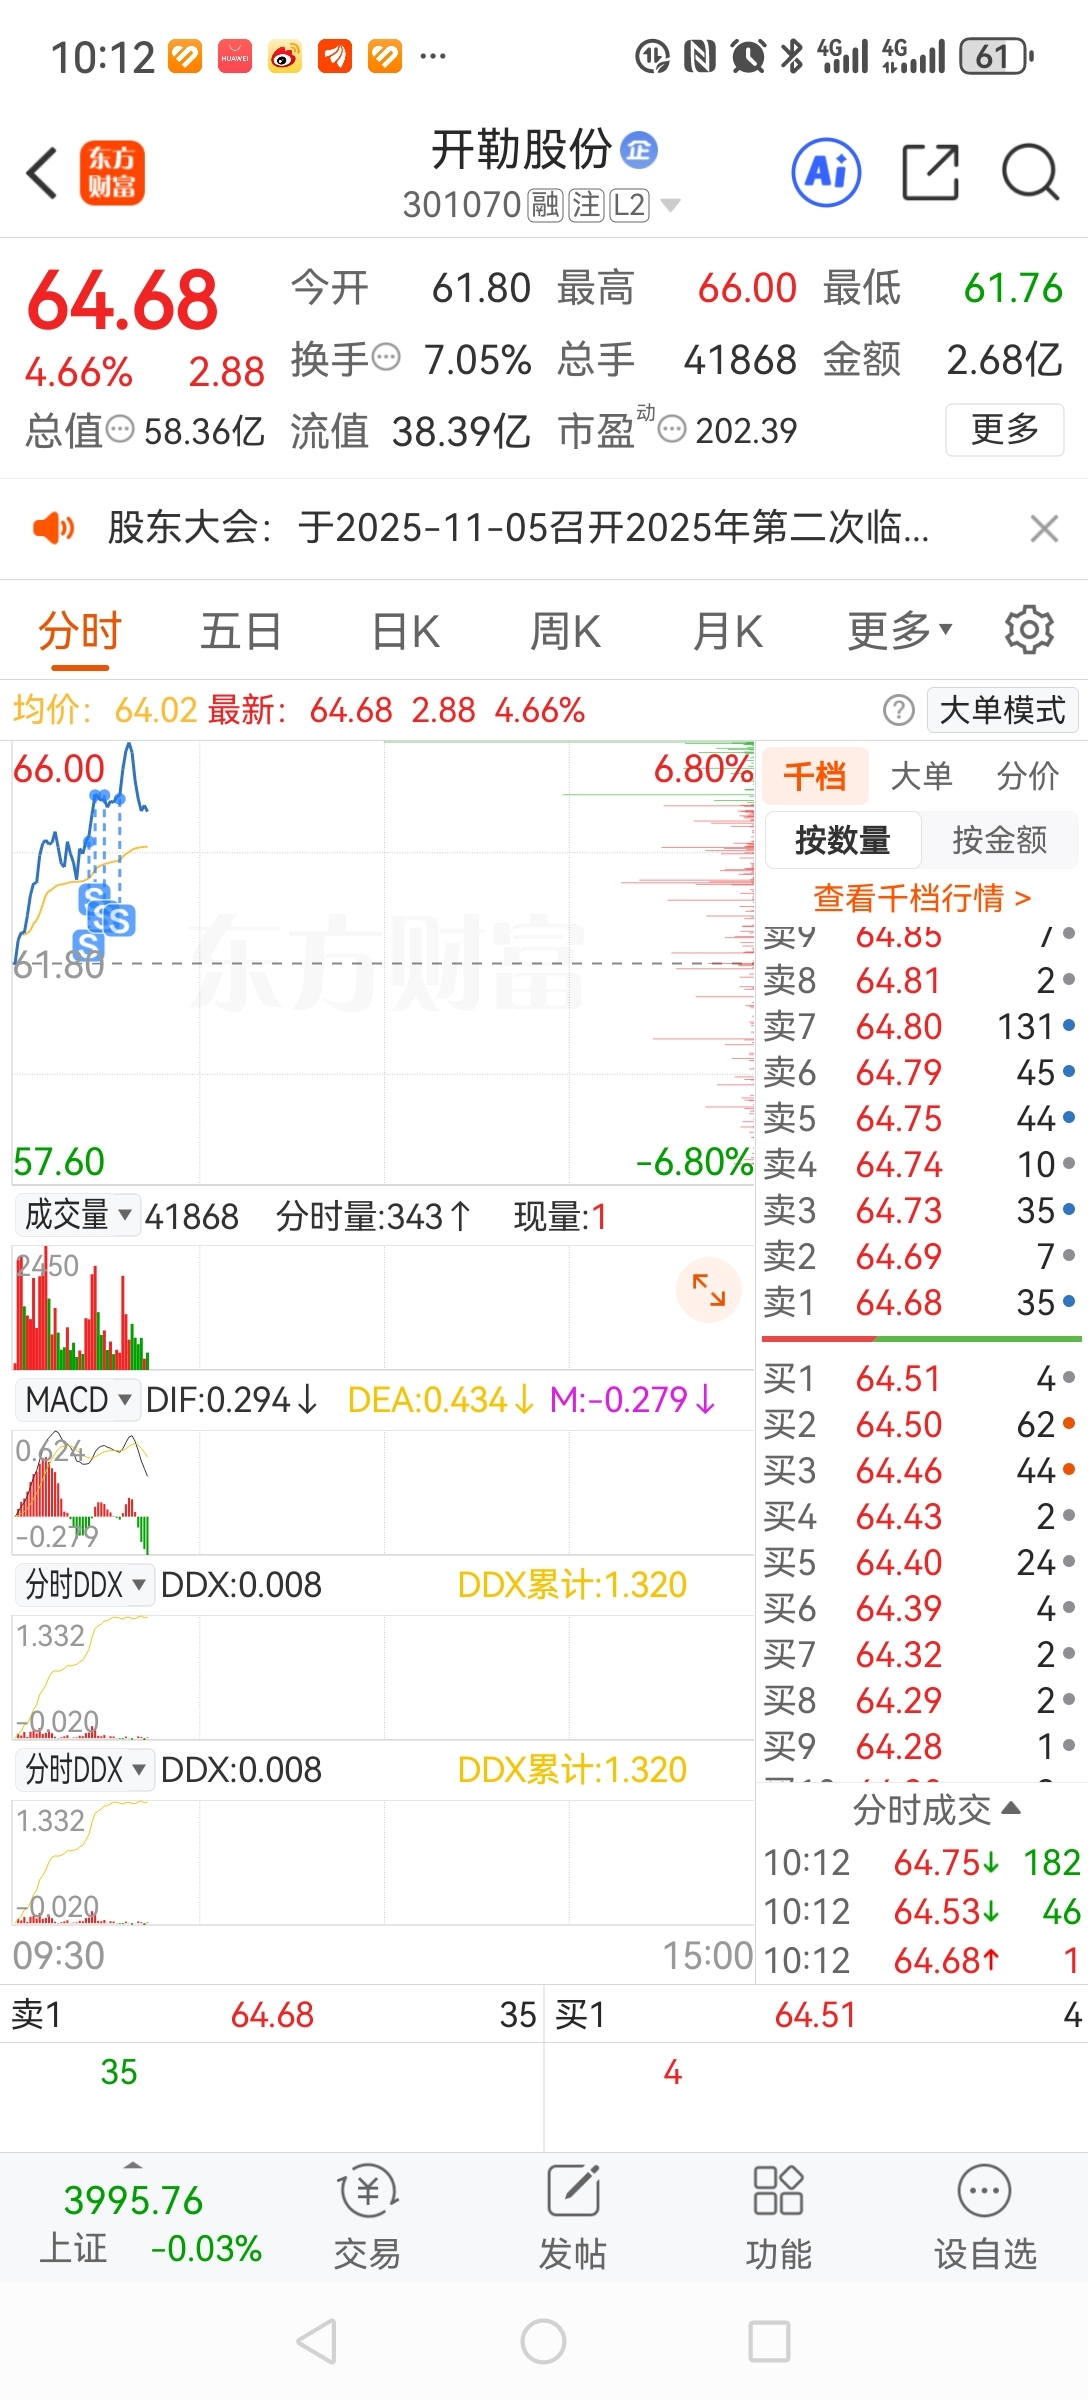Viewport: 1088px width, 2400px height.
Task: Tap the help question mark icon
Action: click(x=899, y=710)
